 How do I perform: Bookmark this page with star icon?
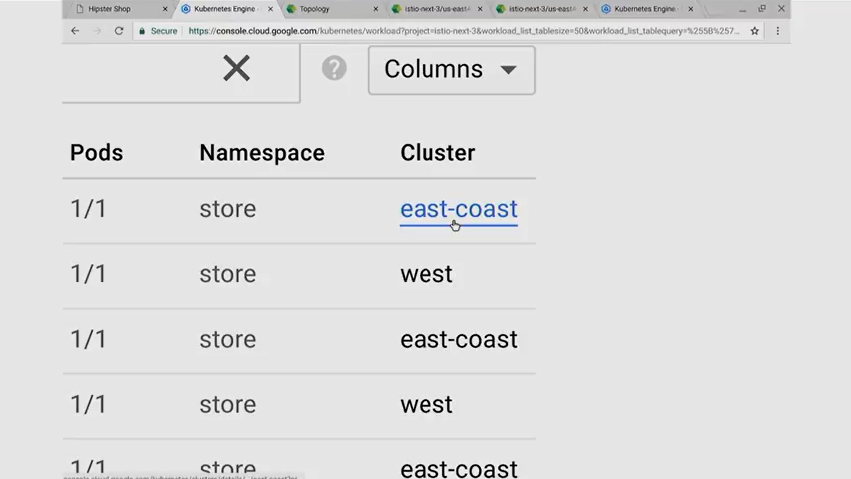tap(755, 31)
